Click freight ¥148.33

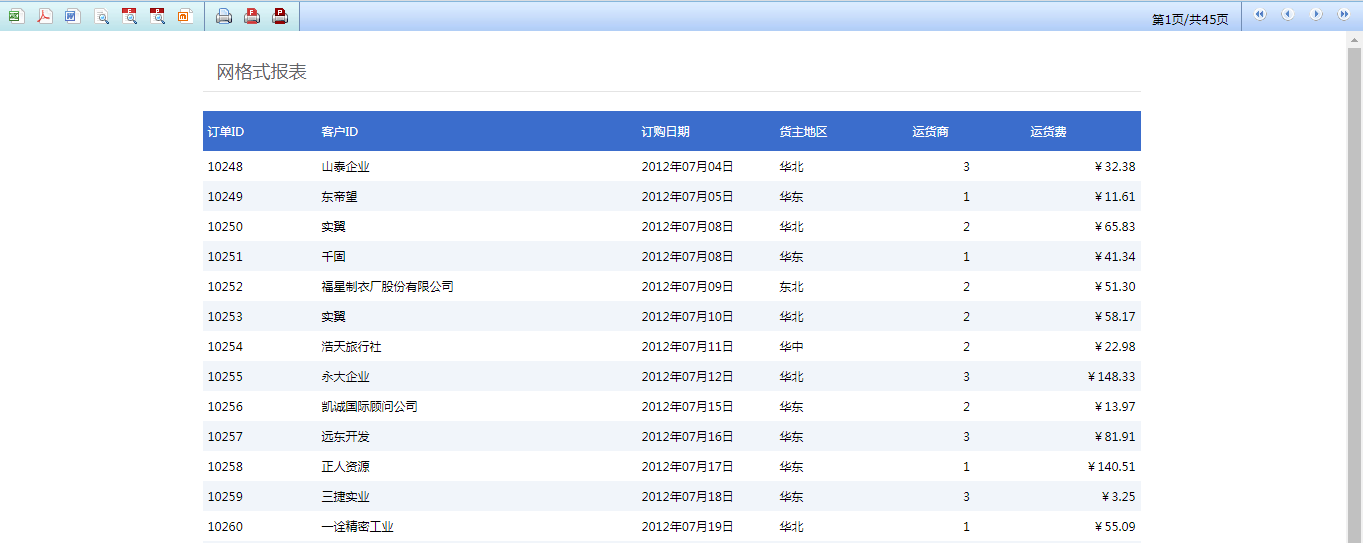click(x=1111, y=377)
